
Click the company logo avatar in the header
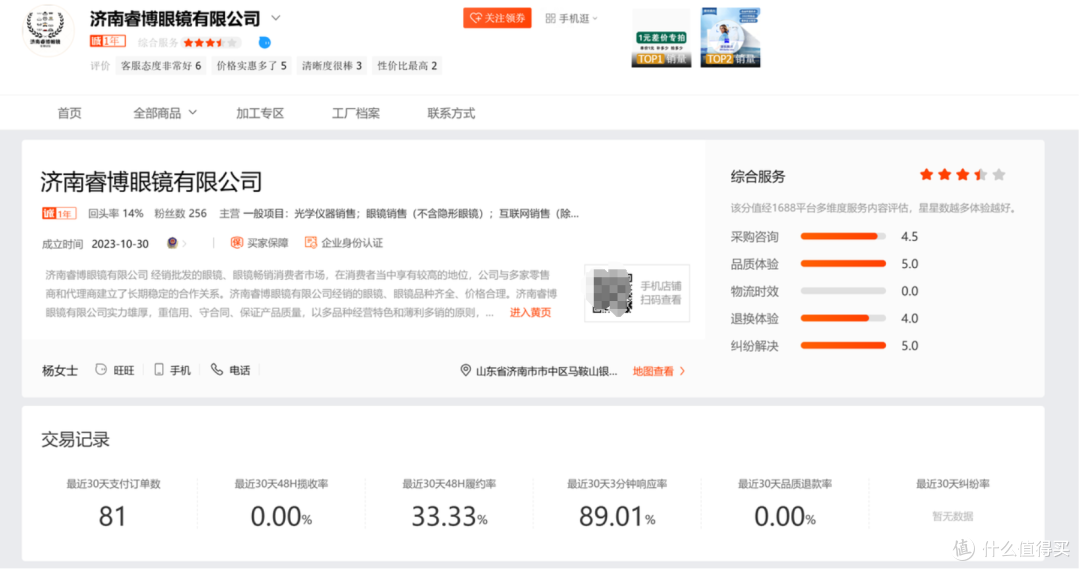tap(48, 31)
